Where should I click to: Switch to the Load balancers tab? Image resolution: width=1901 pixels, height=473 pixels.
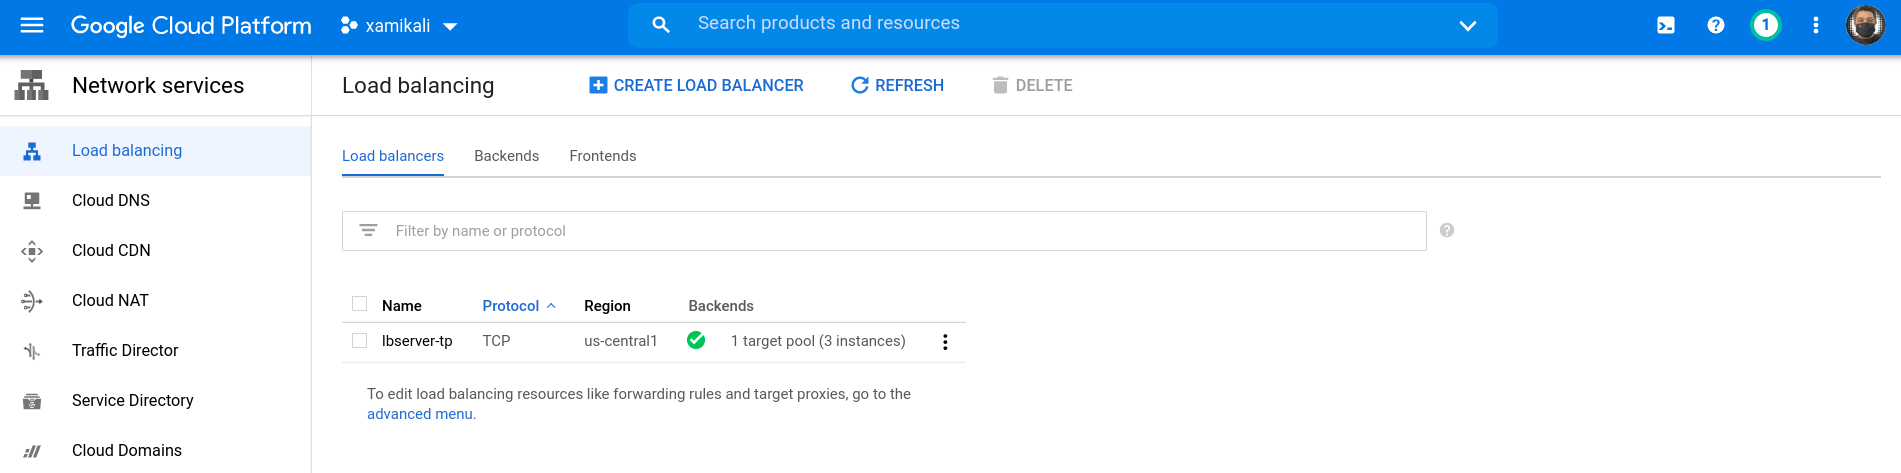pyautogui.click(x=393, y=156)
